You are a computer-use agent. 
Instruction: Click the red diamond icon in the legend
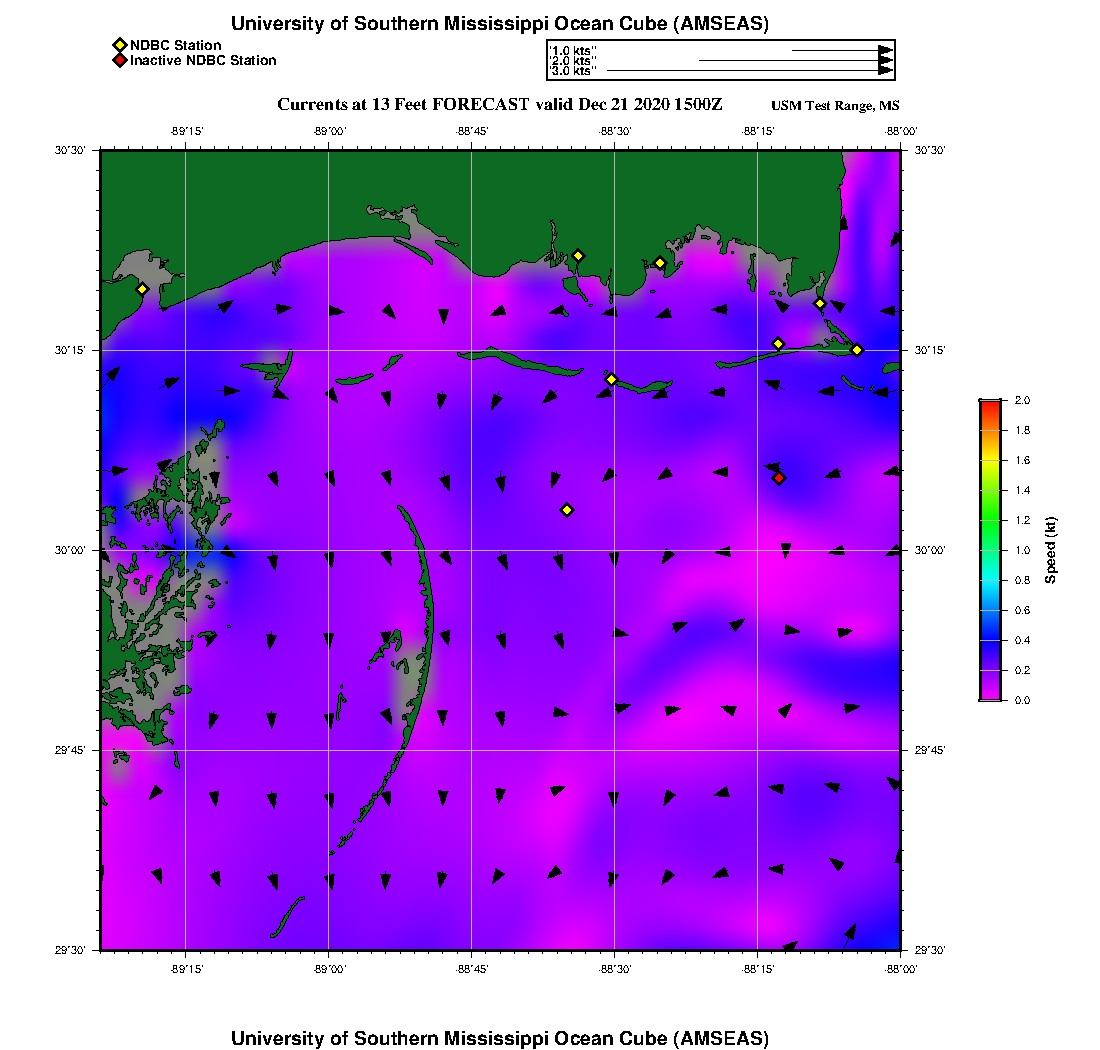click(x=119, y=61)
